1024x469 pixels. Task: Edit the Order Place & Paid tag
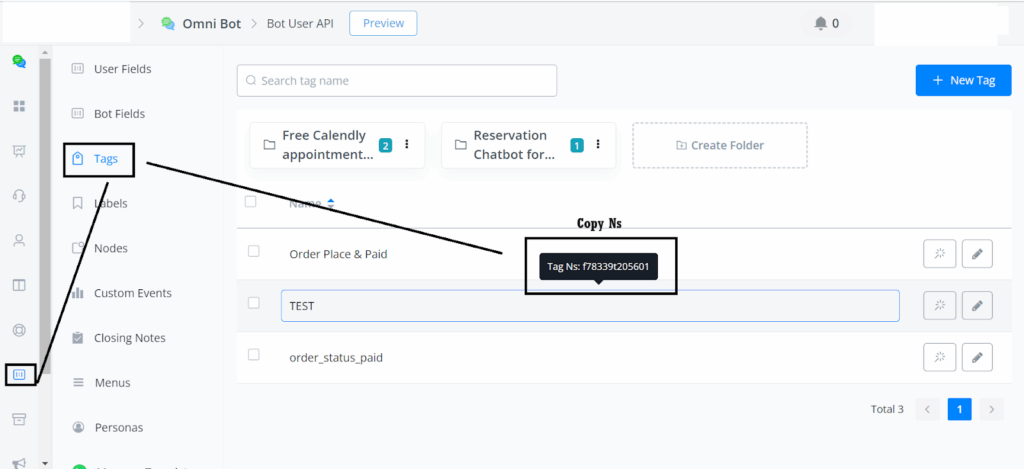coord(977,254)
